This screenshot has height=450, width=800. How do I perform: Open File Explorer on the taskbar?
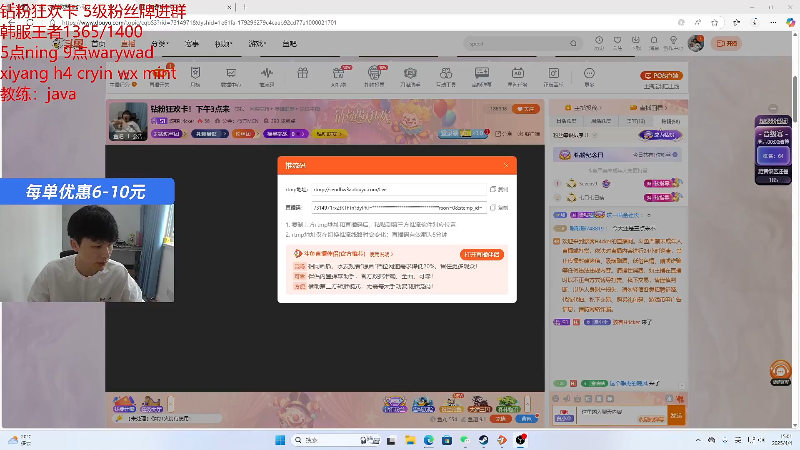[410, 440]
